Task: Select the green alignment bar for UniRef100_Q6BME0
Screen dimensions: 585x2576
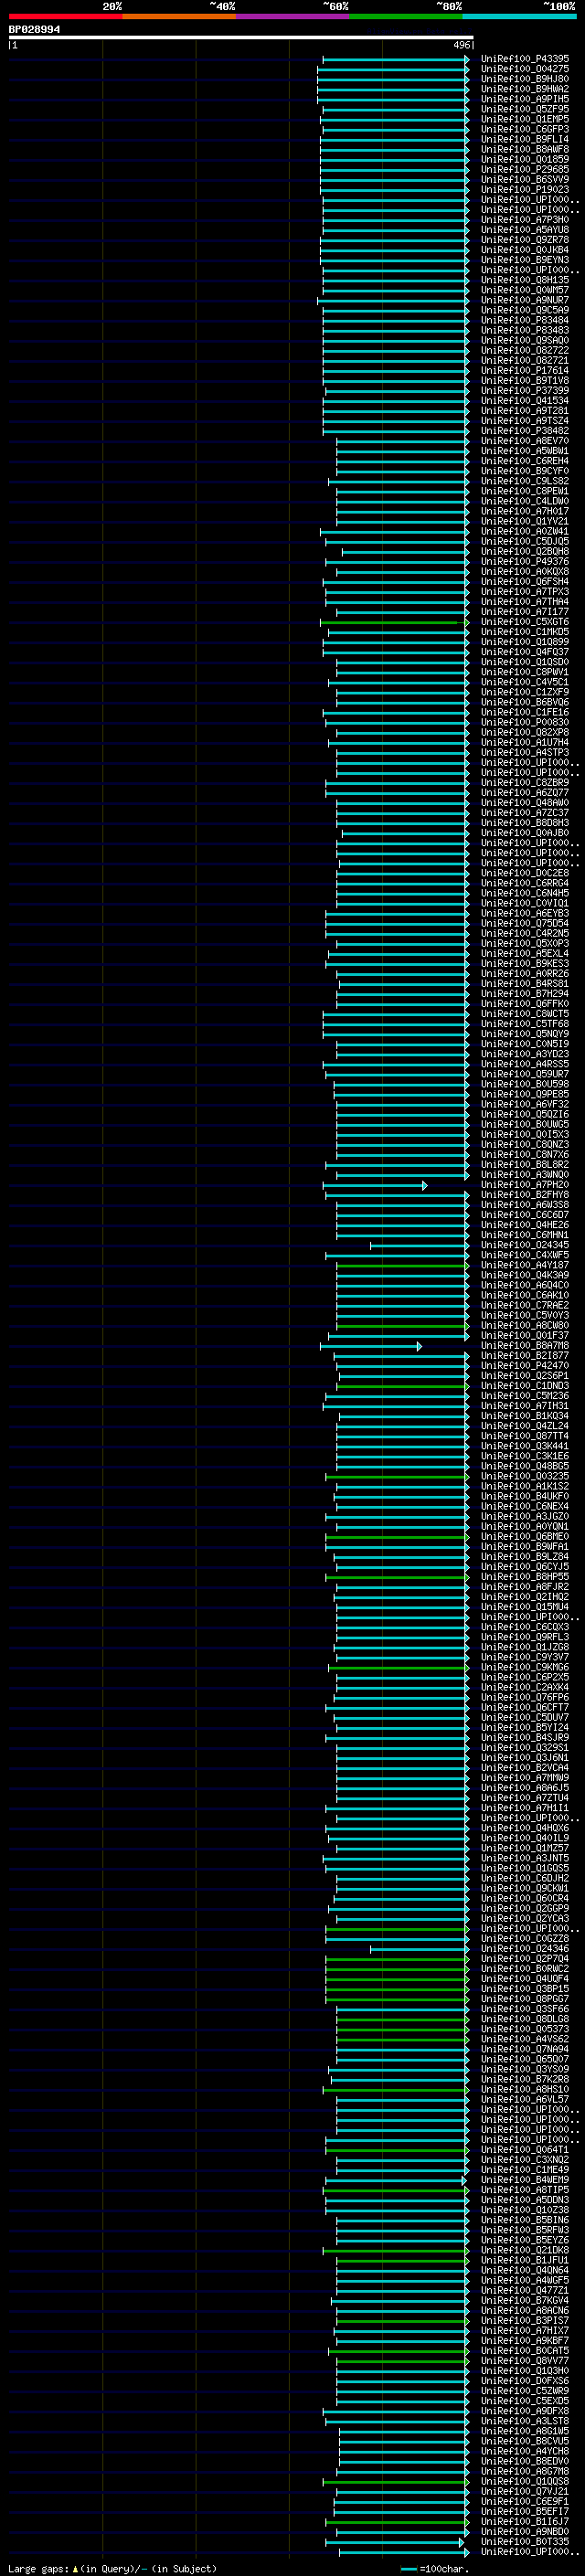Action: (397, 1537)
